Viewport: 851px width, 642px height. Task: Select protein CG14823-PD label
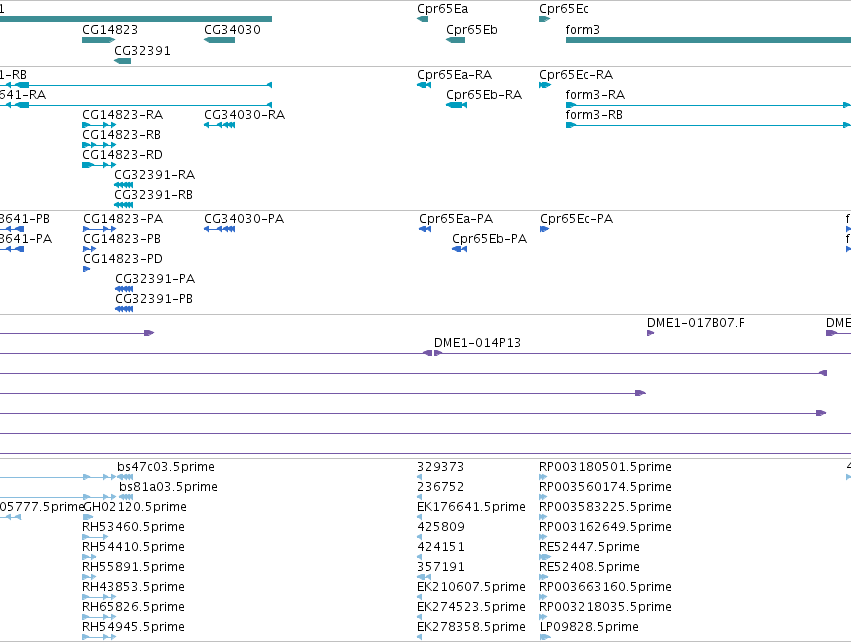(x=123, y=259)
